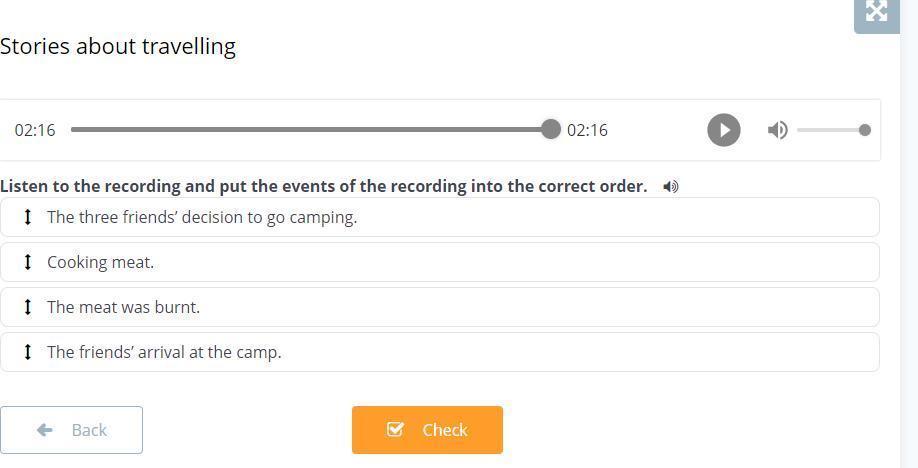
Task: Click the checkmark icon on Check button
Action: tap(396, 429)
